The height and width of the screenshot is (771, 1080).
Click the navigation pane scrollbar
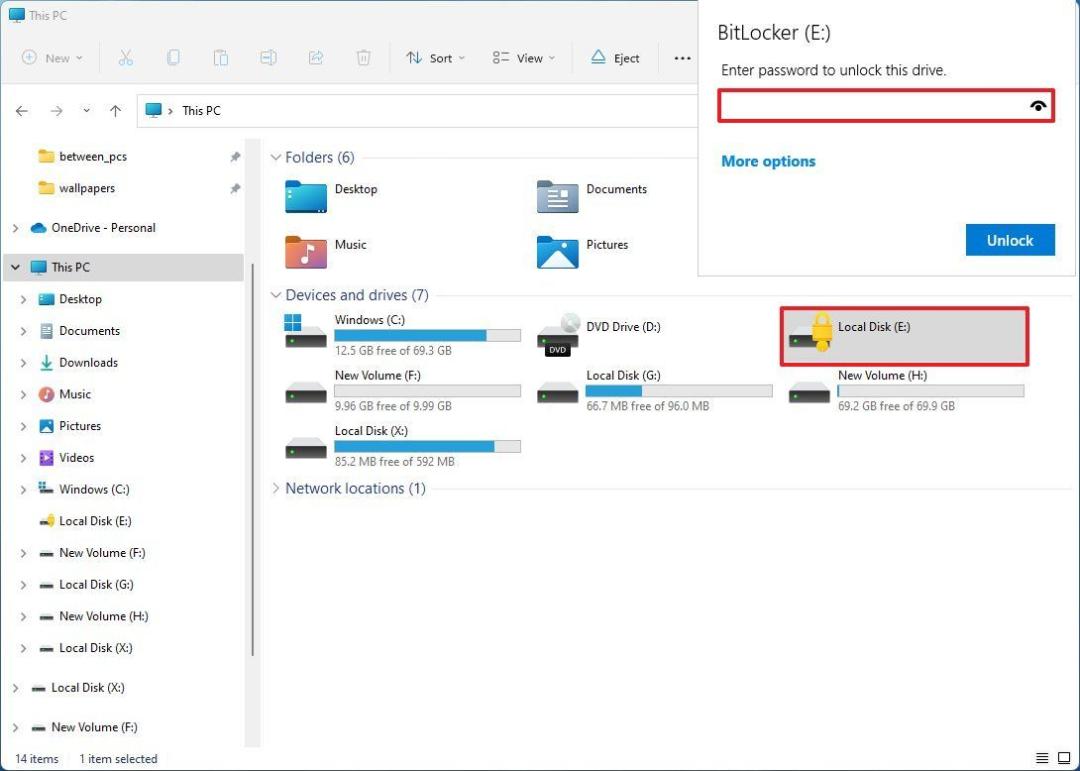tap(253, 459)
